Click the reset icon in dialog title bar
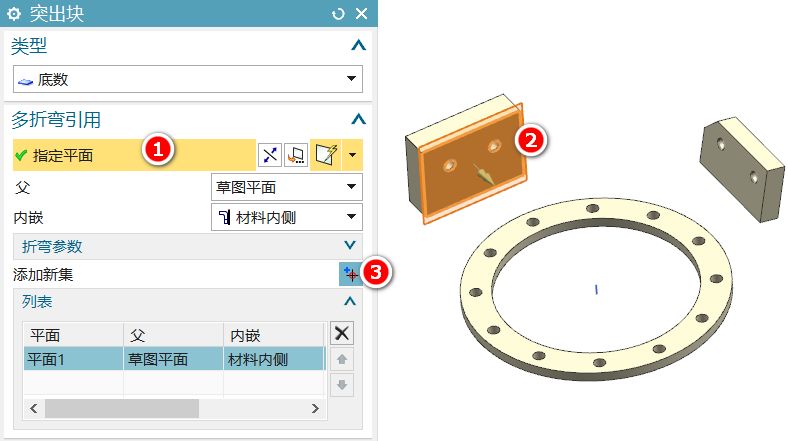The height and width of the screenshot is (441, 788). click(338, 13)
